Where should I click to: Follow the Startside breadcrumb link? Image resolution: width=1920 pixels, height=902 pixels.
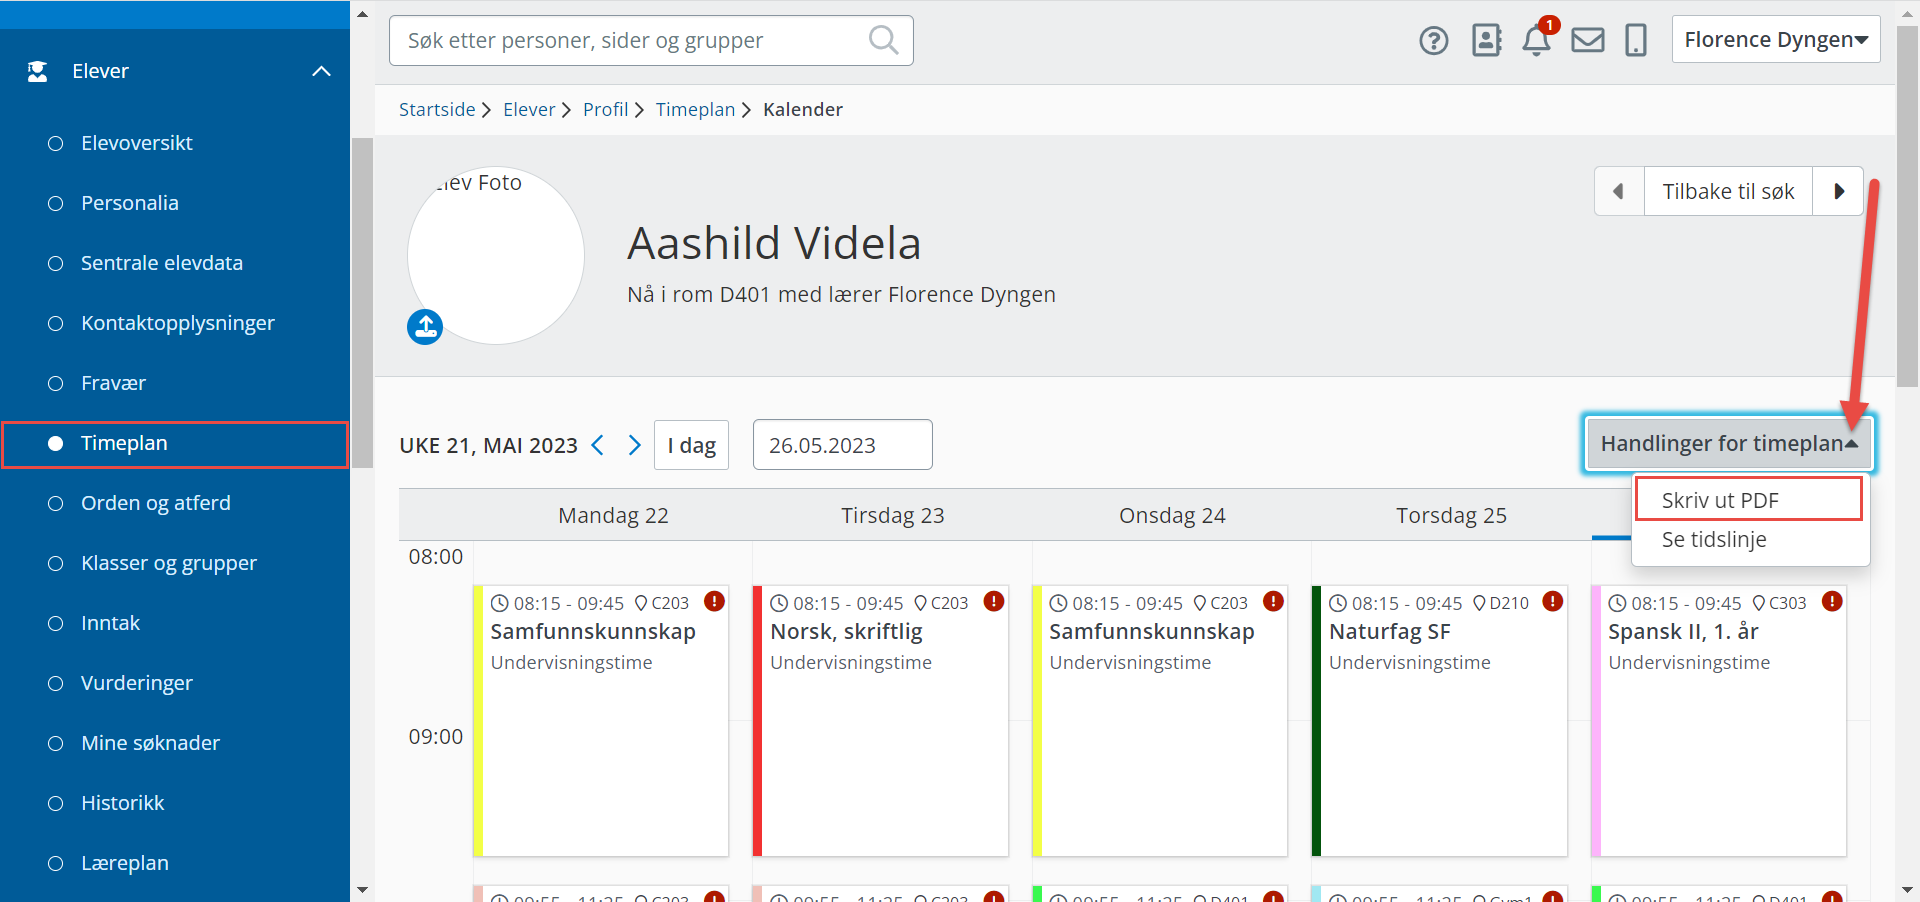click(x=437, y=110)
